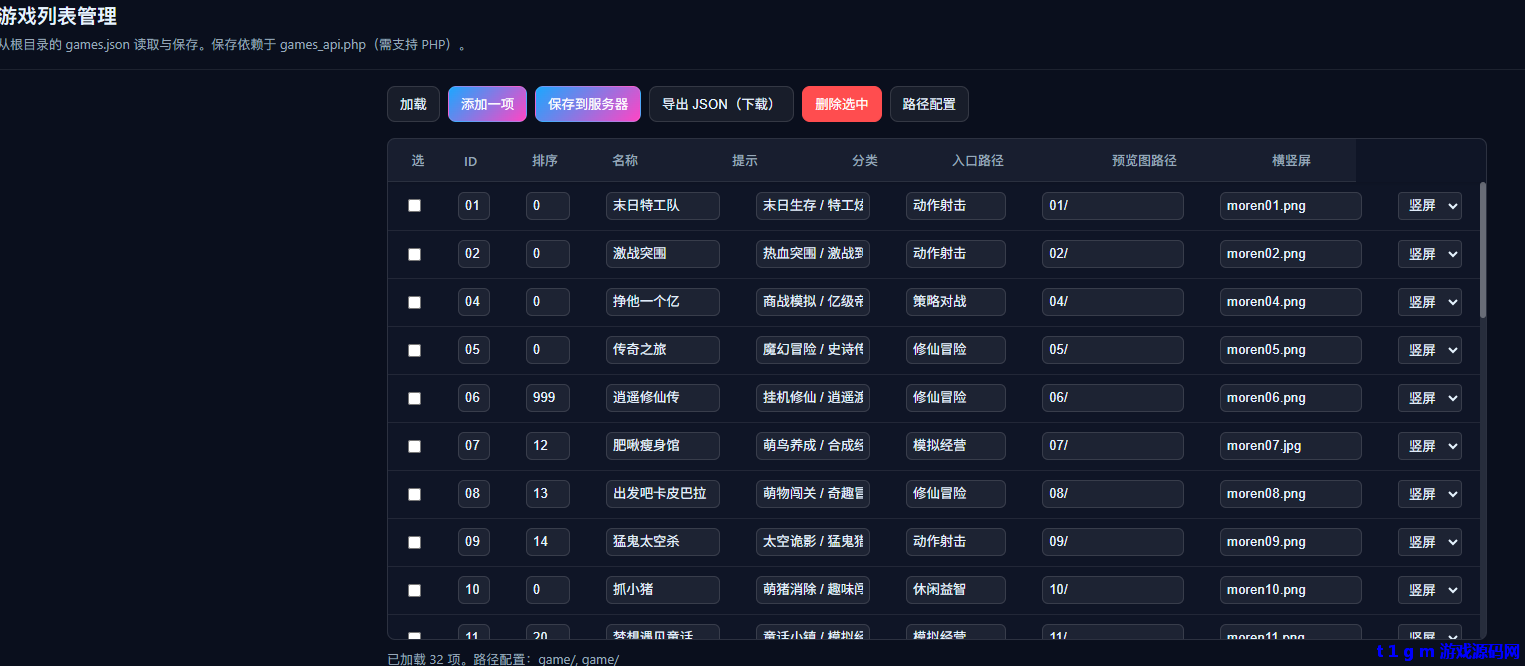Click the 保存到服务器 button

click(587, 104)
